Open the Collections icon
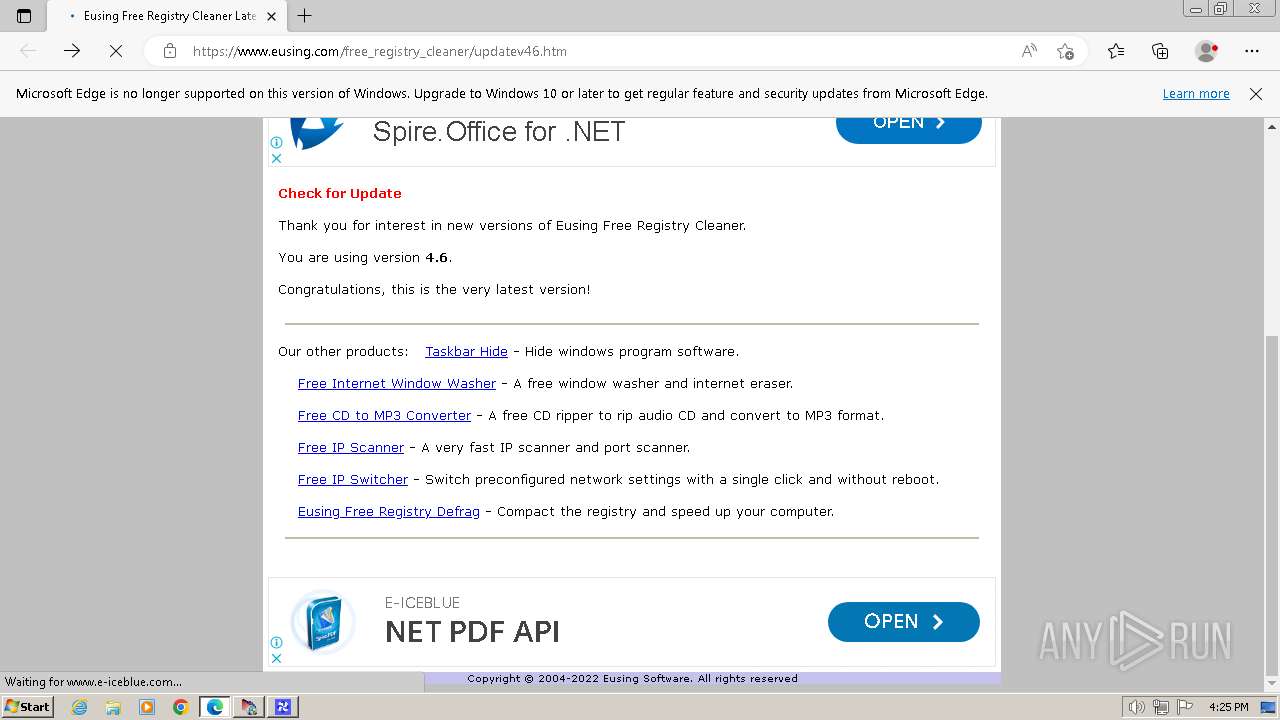This screenshot has width=1280, height=720. [1160, 51]
